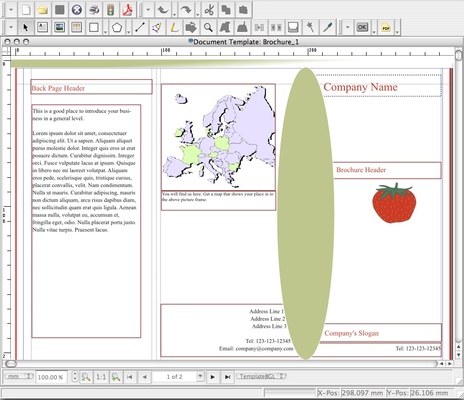Screen dimensions: 464x400
Task: Paste from clipboard icon
Action: [x=243, y=10]
